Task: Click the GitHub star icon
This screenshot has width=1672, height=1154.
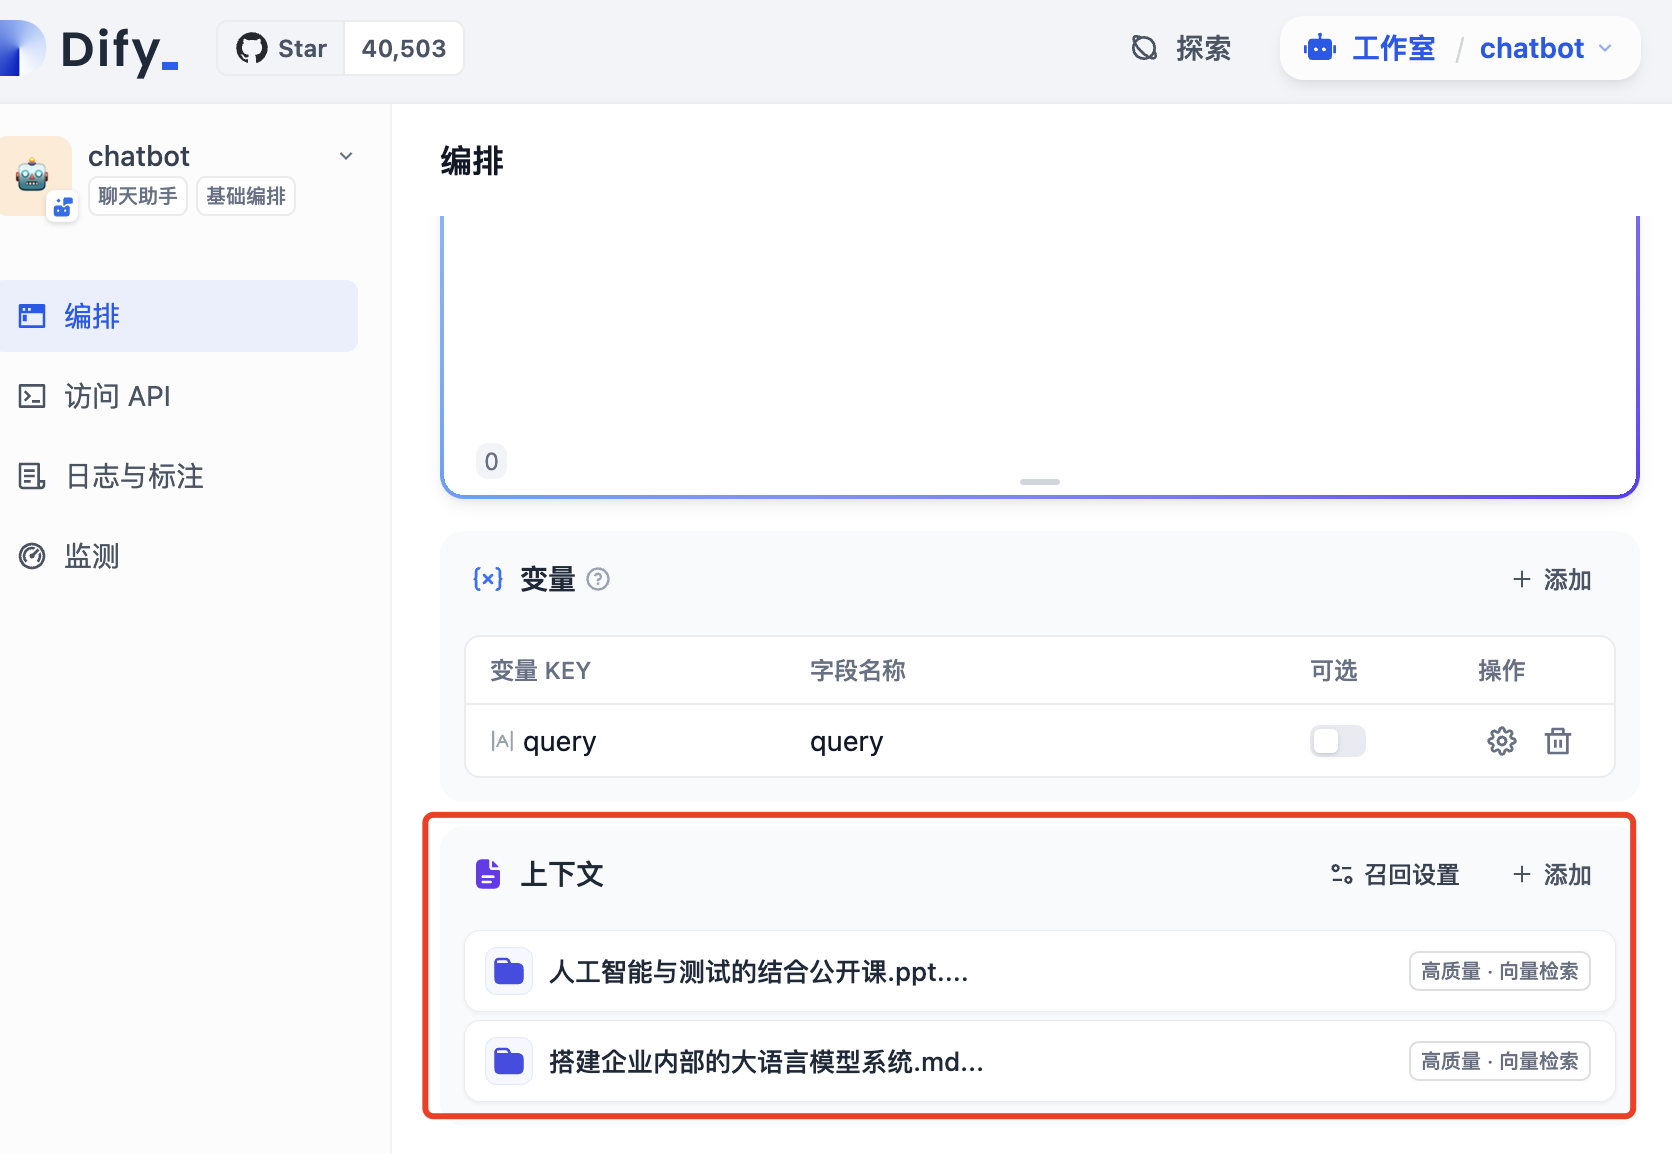Action: [x=250, y=47]
